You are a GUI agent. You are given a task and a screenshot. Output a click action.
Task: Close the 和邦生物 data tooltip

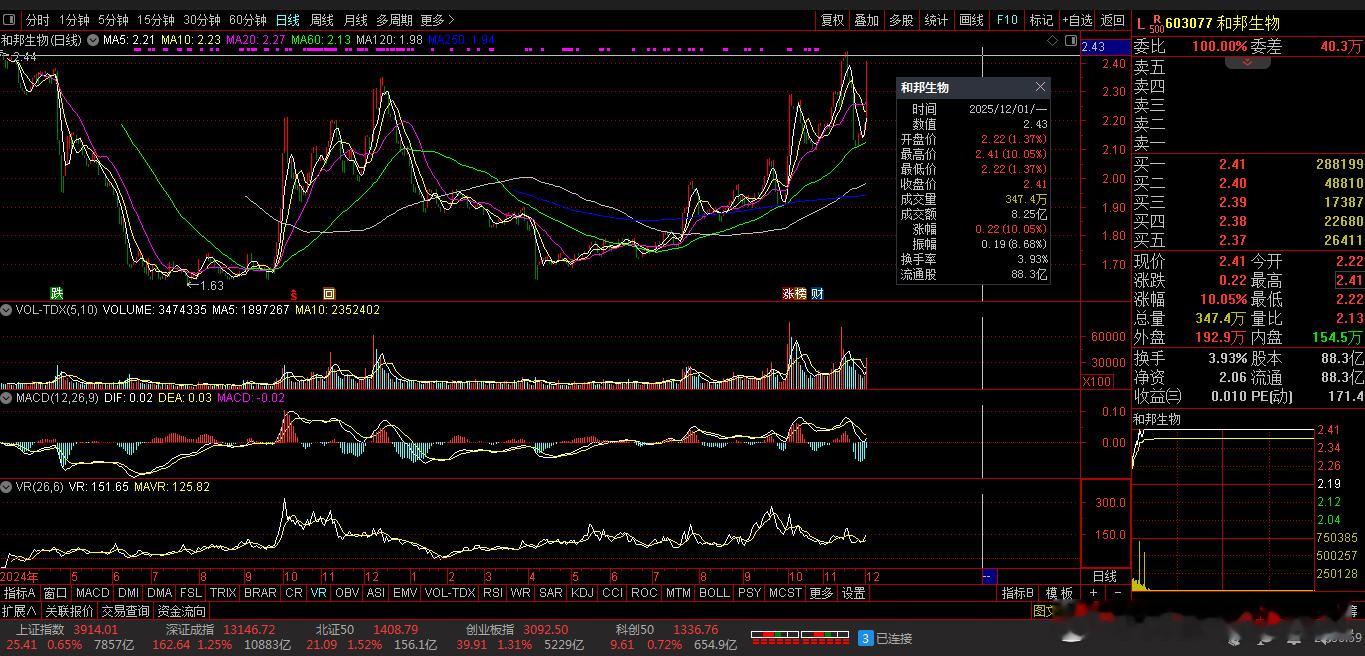click(1040, 87)
